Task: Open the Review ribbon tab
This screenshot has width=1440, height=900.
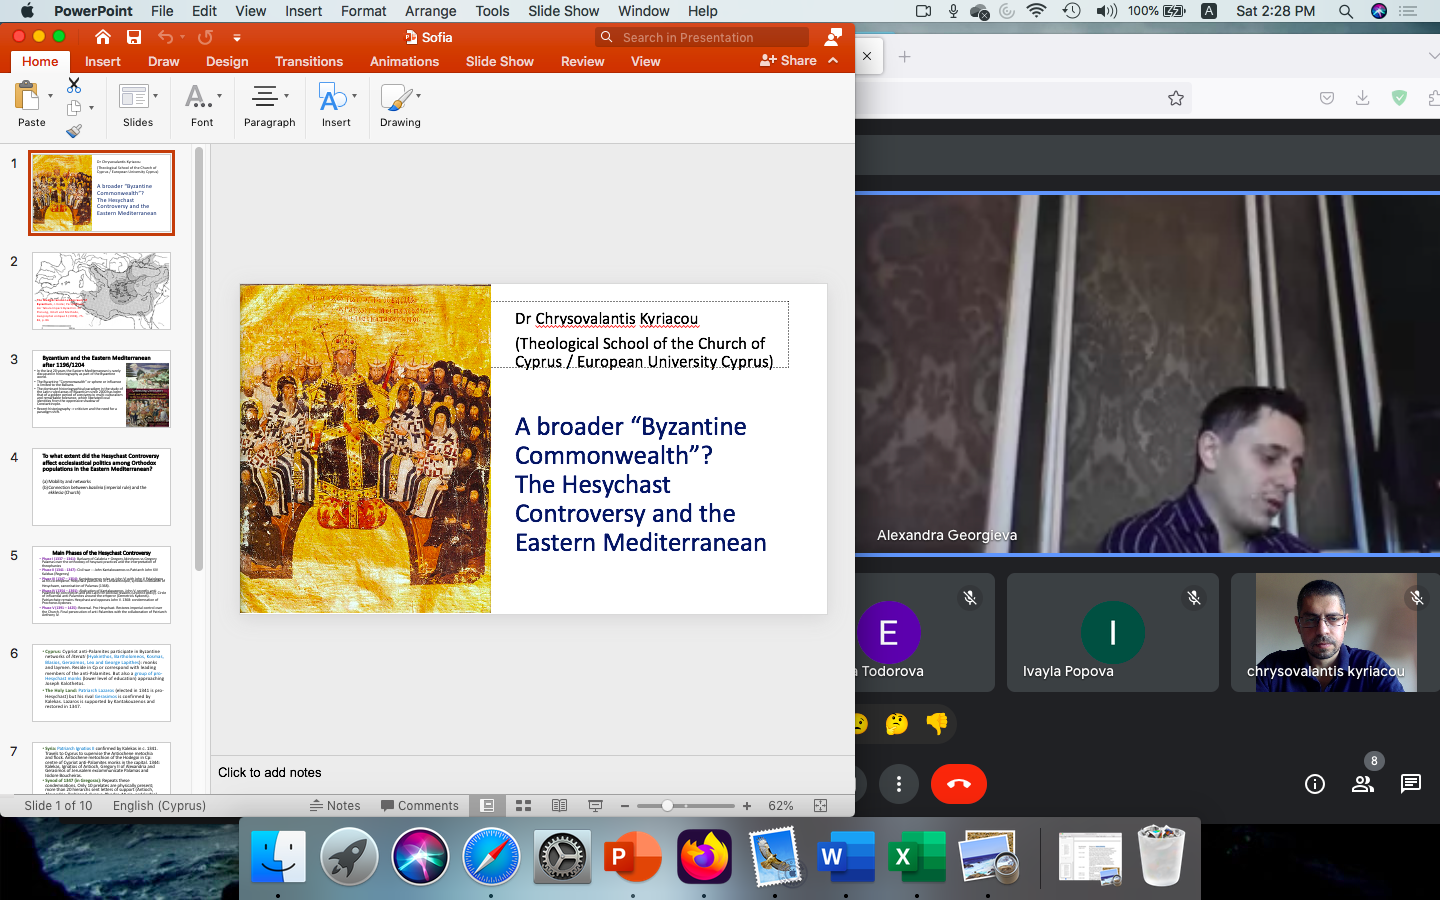Action: (583, 61)
